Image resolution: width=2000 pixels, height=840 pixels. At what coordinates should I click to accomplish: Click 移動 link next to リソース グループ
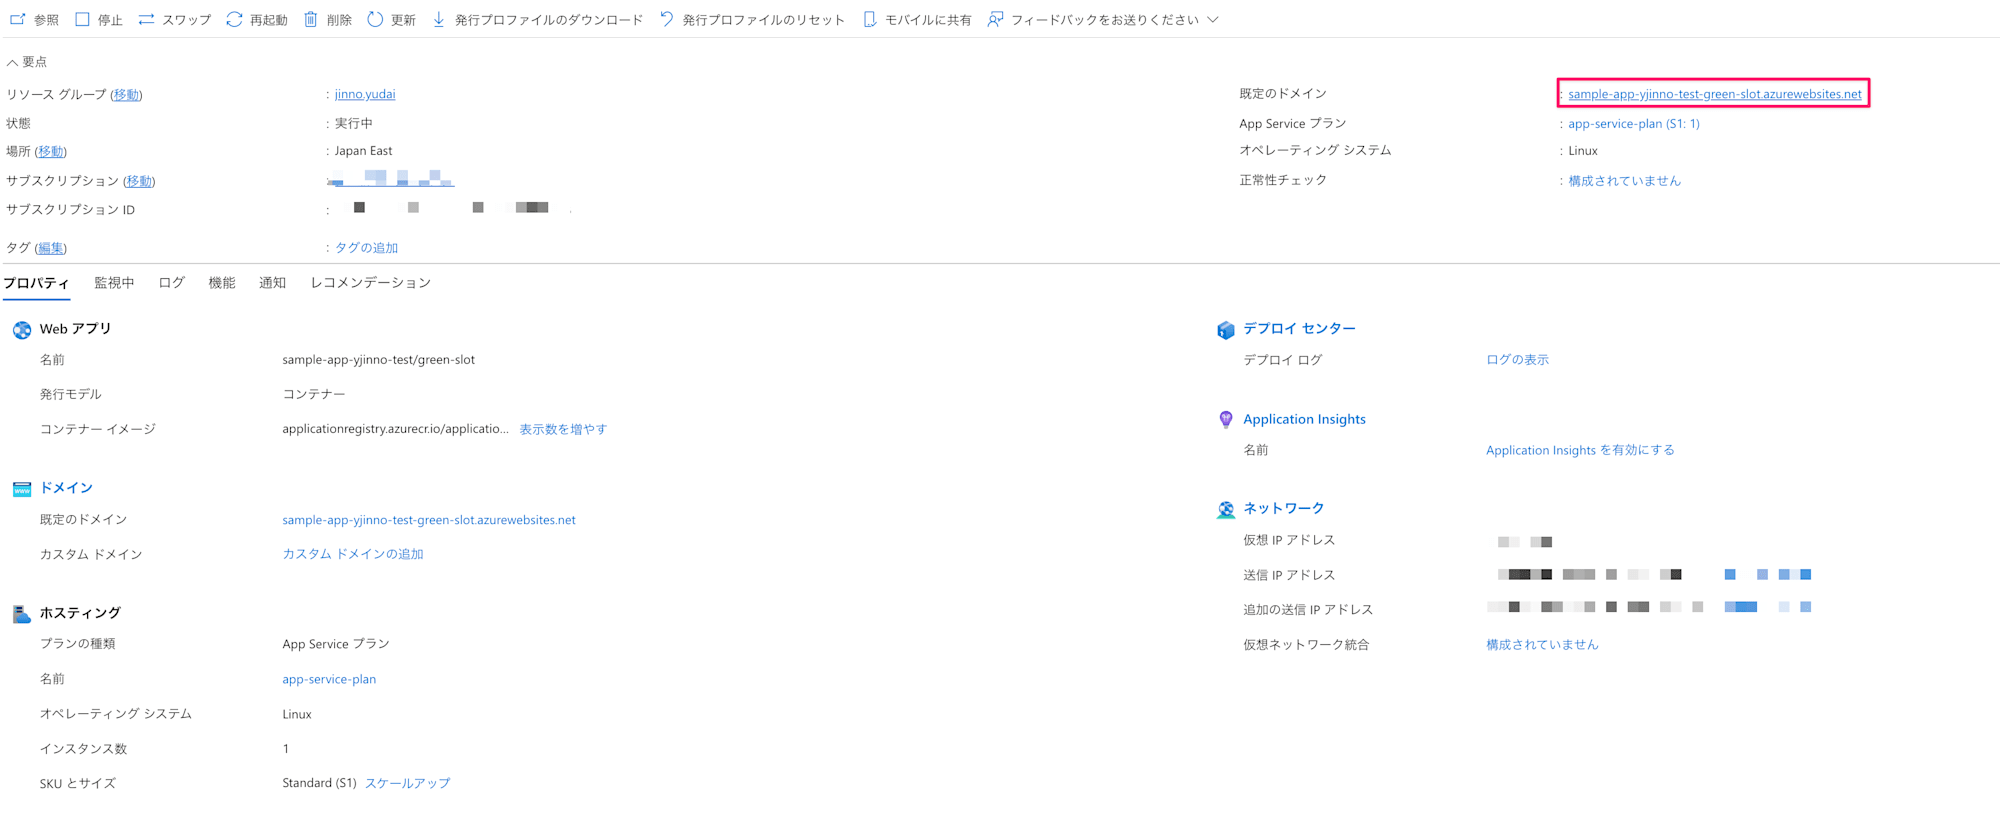point(126,95)
